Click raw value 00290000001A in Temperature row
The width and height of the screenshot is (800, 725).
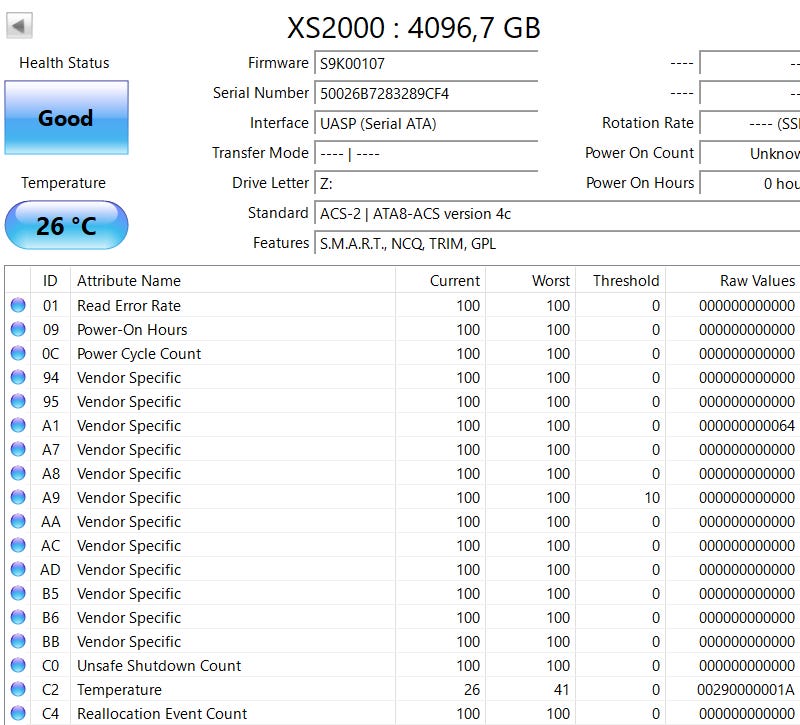point(745,689)
